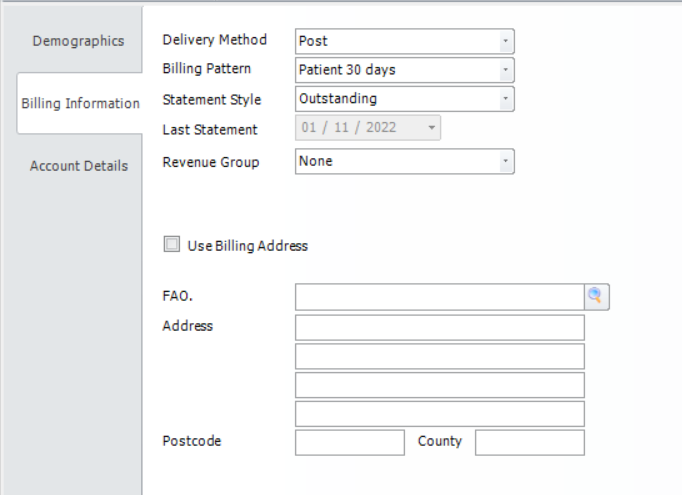Select the third Address line field

point(439,385)
